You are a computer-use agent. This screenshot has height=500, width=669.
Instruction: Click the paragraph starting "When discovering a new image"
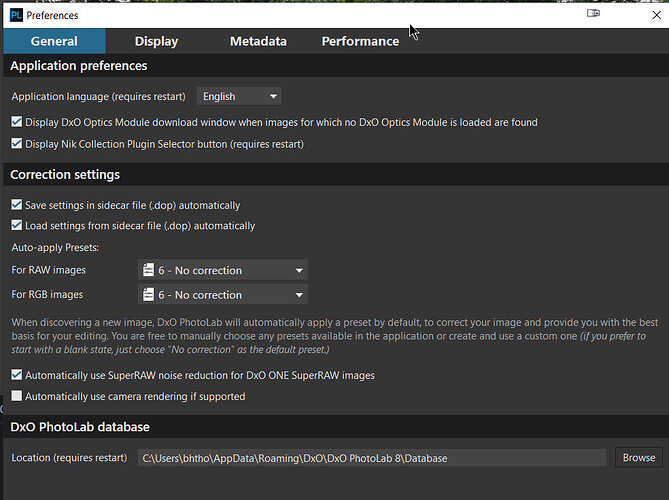334,336
